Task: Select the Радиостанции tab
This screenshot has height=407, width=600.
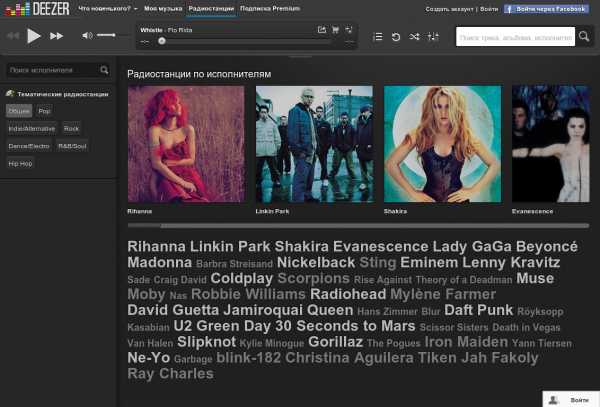Action: 211,8
